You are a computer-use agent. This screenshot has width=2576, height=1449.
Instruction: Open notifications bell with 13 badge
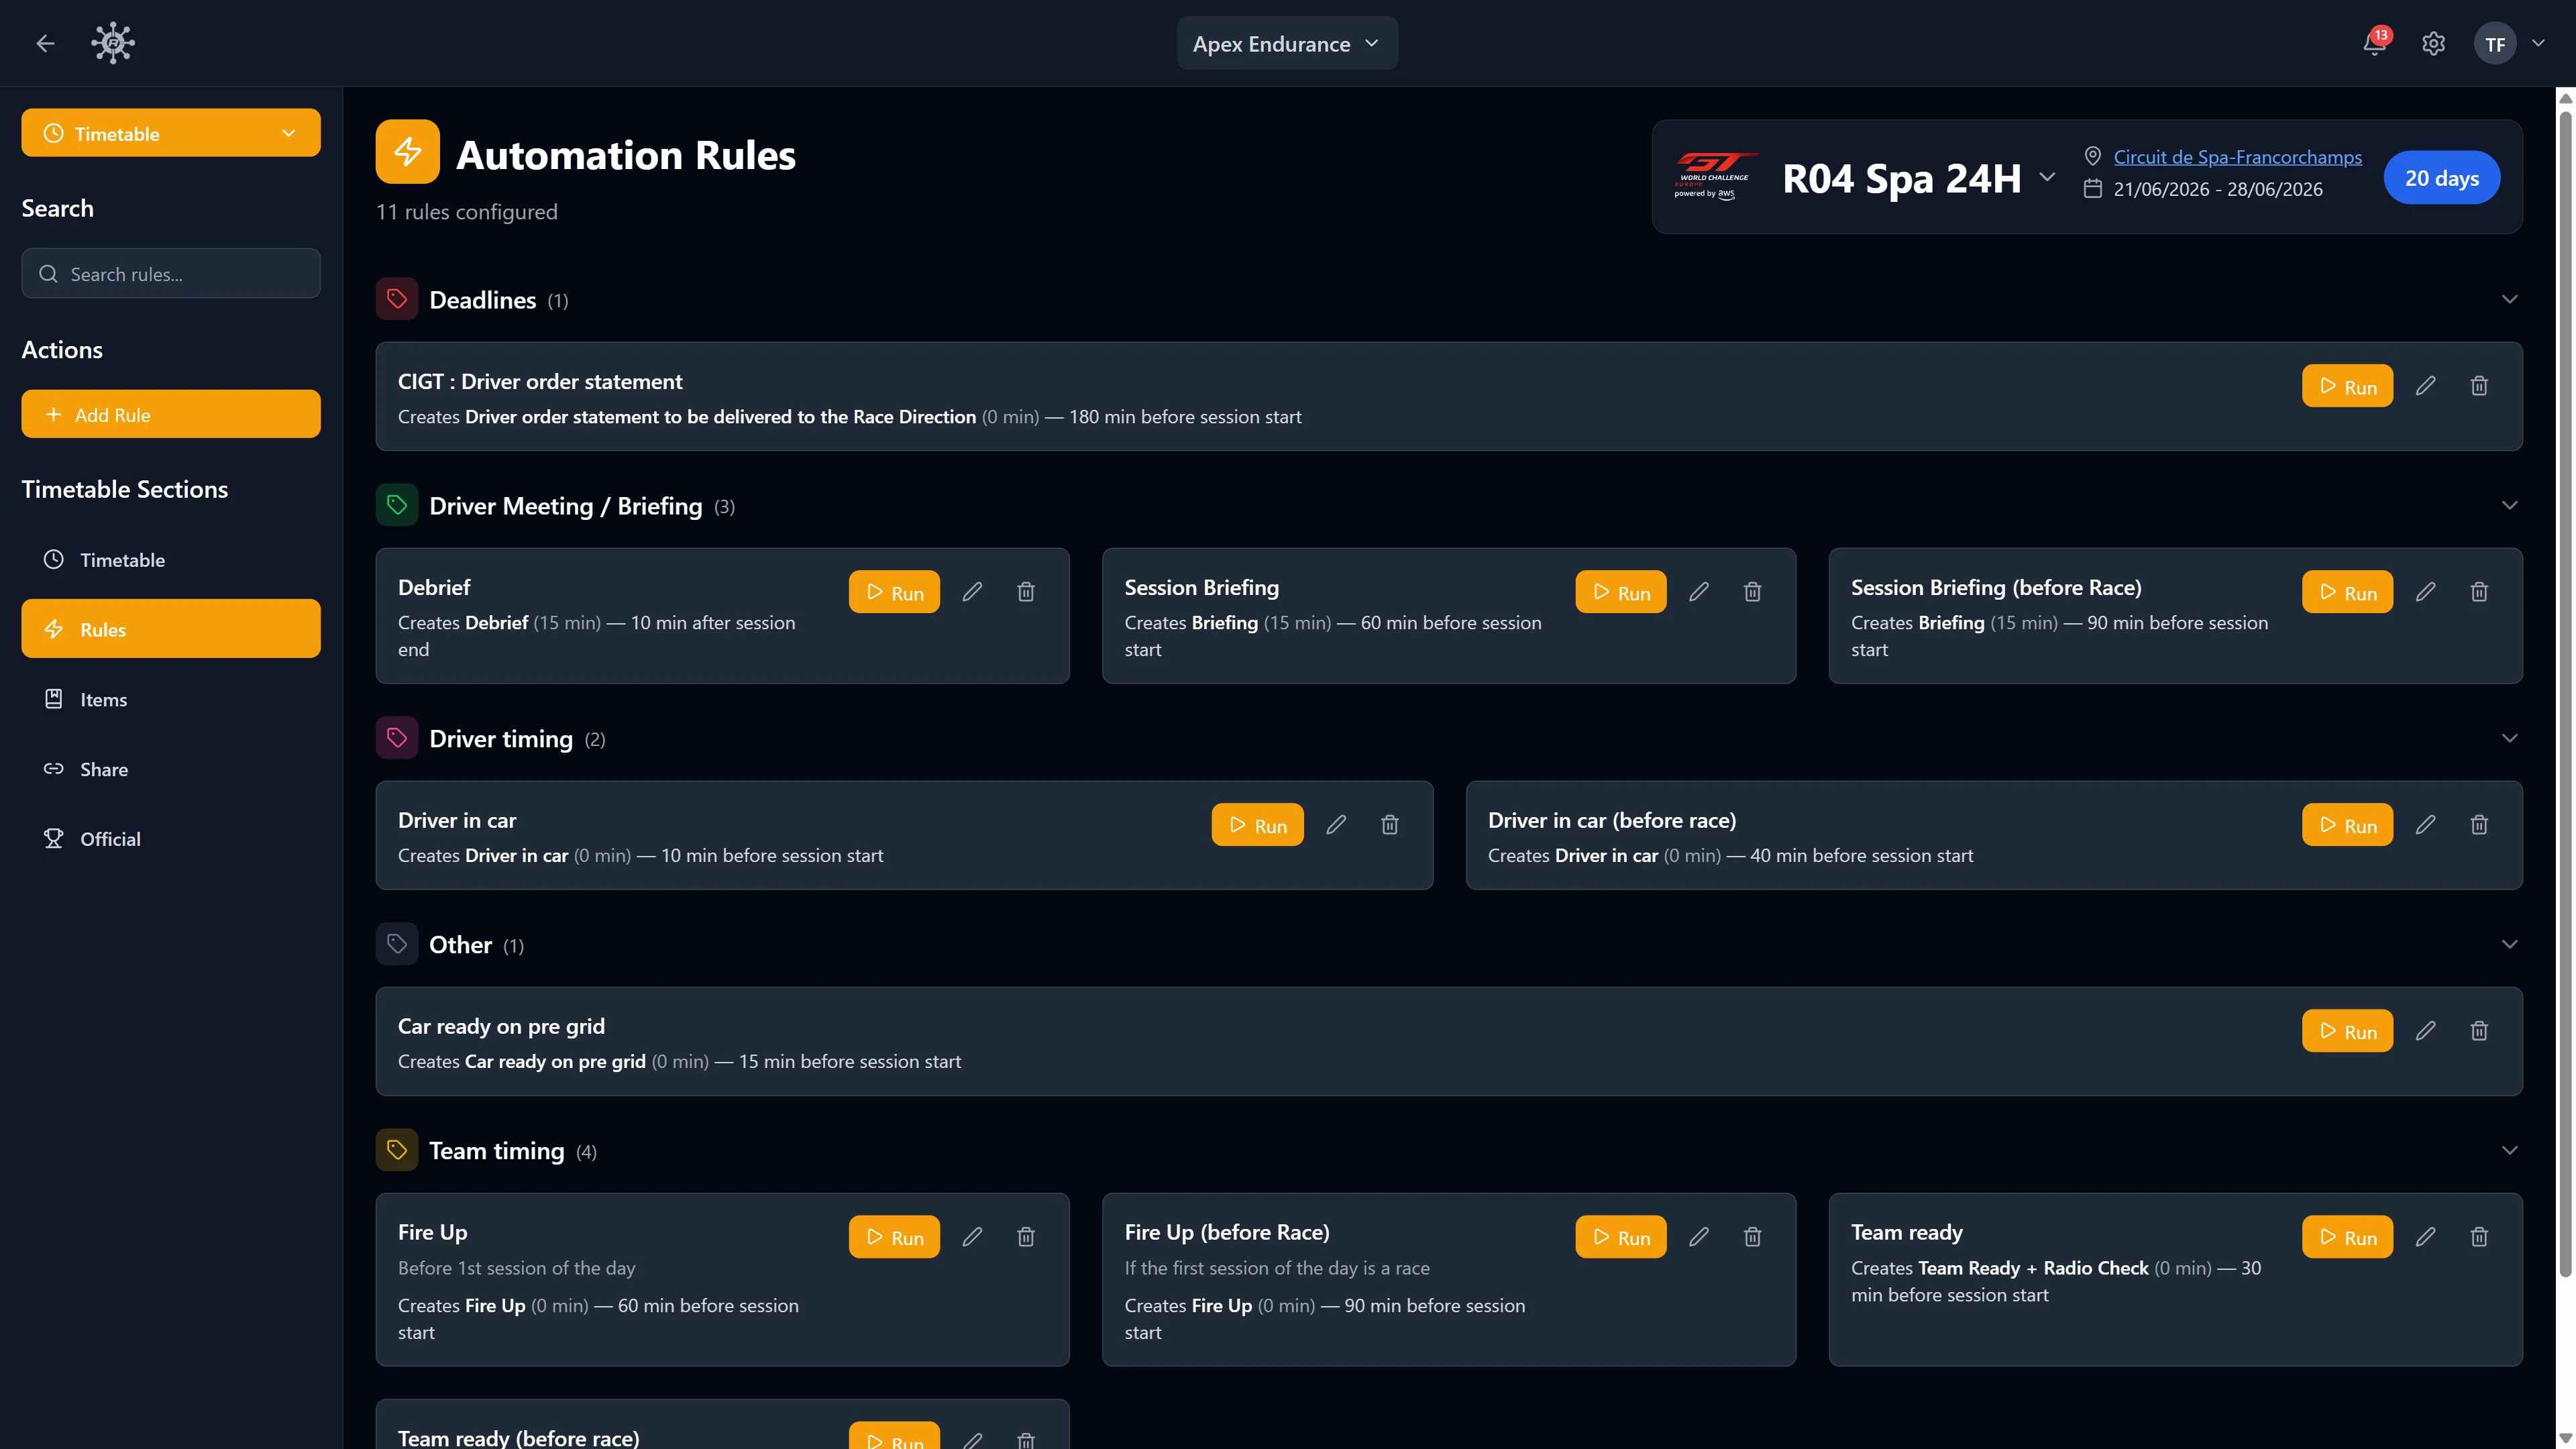2375,43
